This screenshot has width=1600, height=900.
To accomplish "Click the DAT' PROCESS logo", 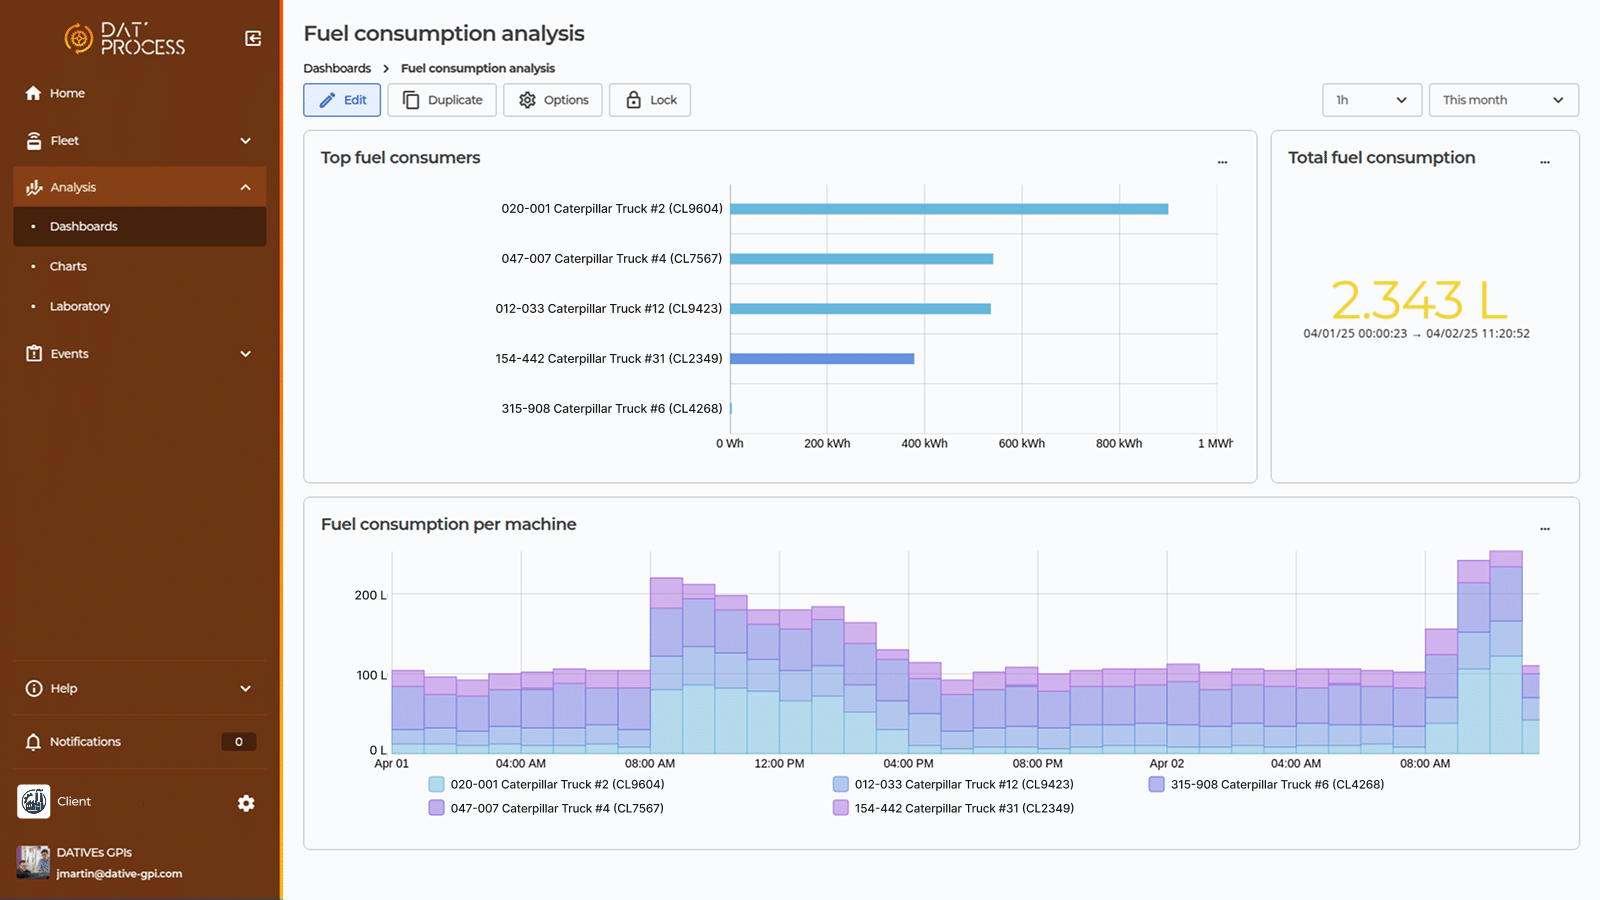I will click(x=125, y=39).
